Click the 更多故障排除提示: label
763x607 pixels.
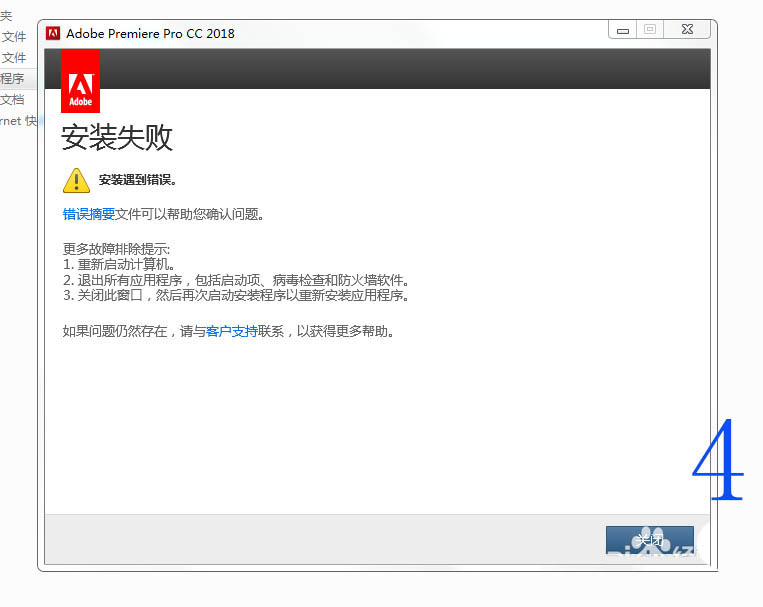[116, 249]
